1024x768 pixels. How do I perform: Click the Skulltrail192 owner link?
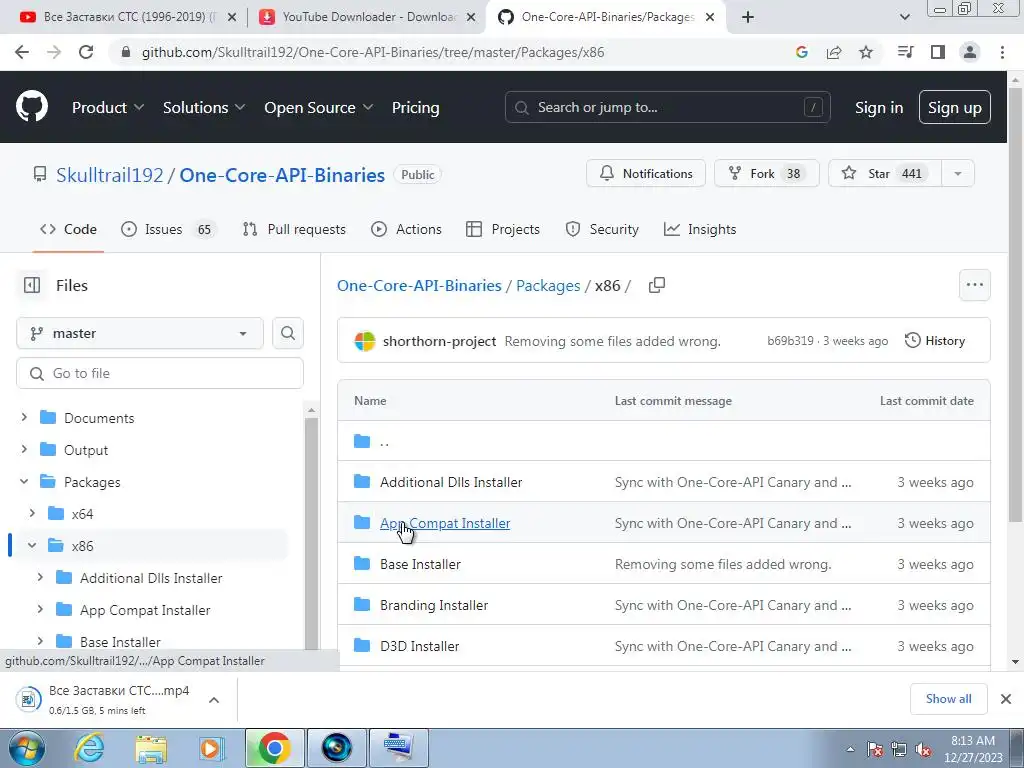click(x=110, y=175)
